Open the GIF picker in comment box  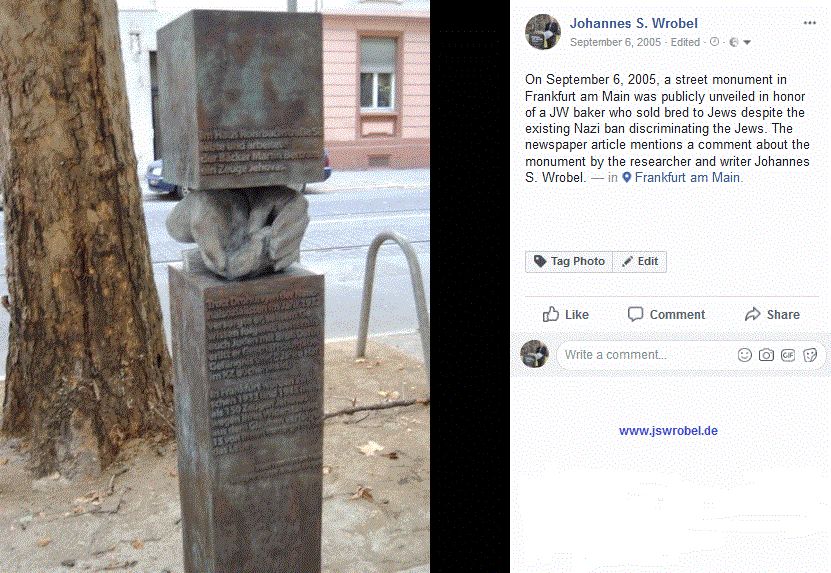pos(788,355)
